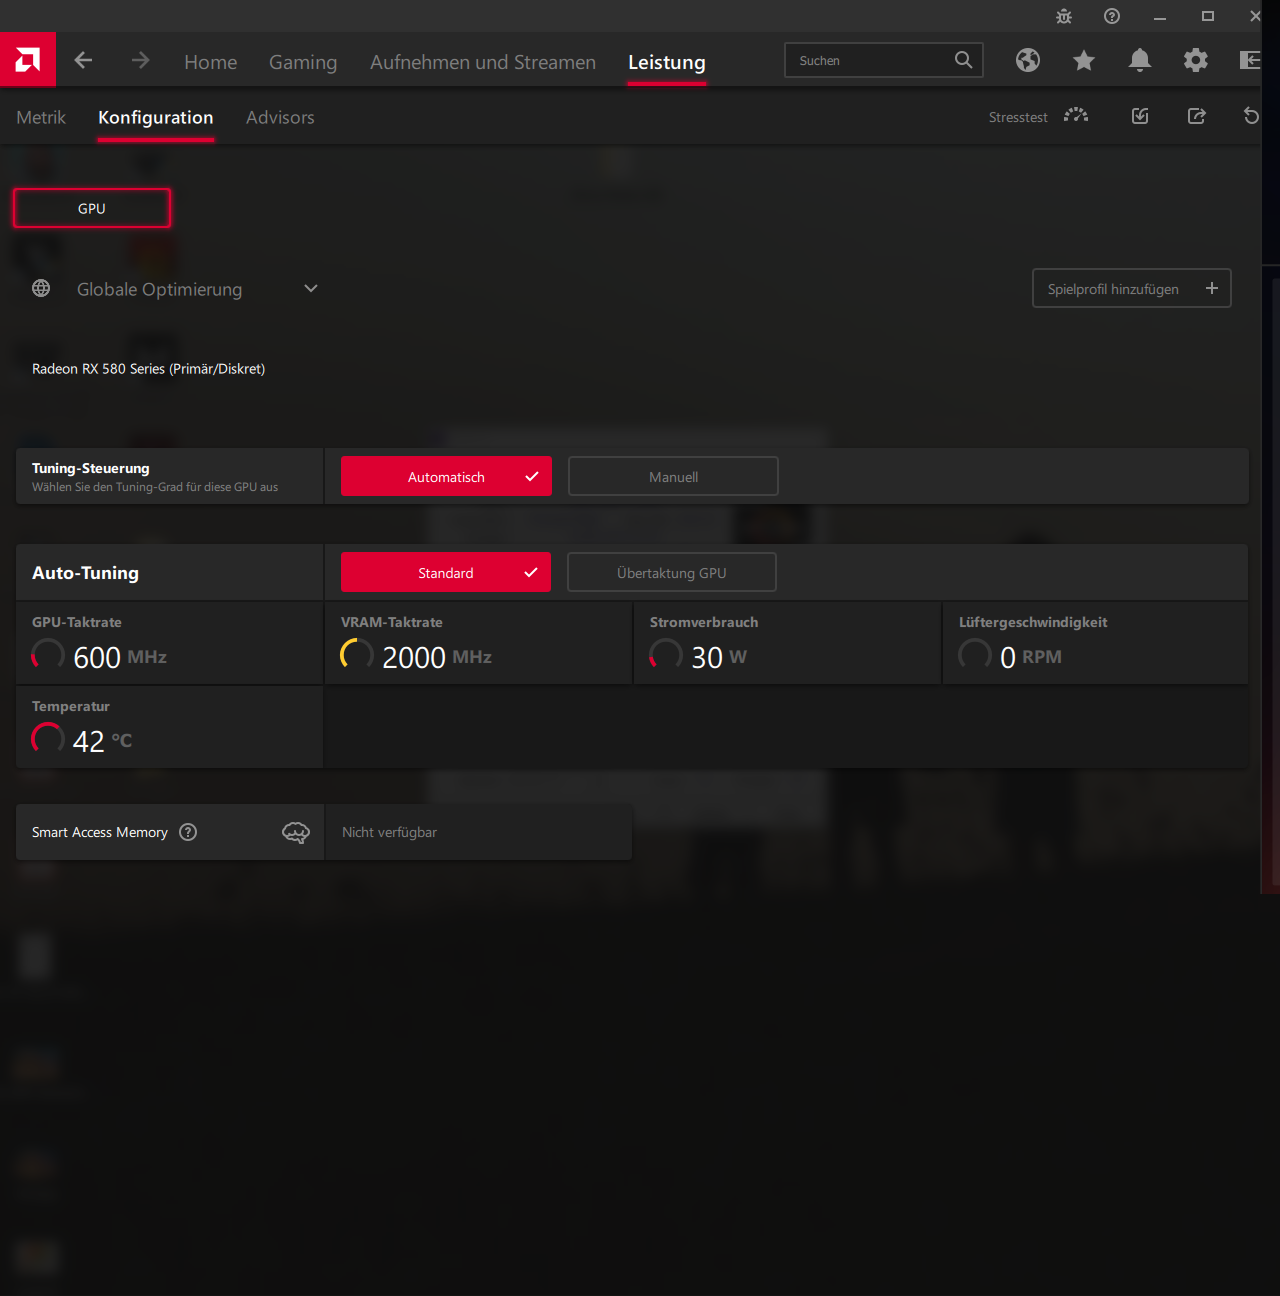Click the Tuning-Steuerung label
1280x1296 pixels.
point(91,468)
